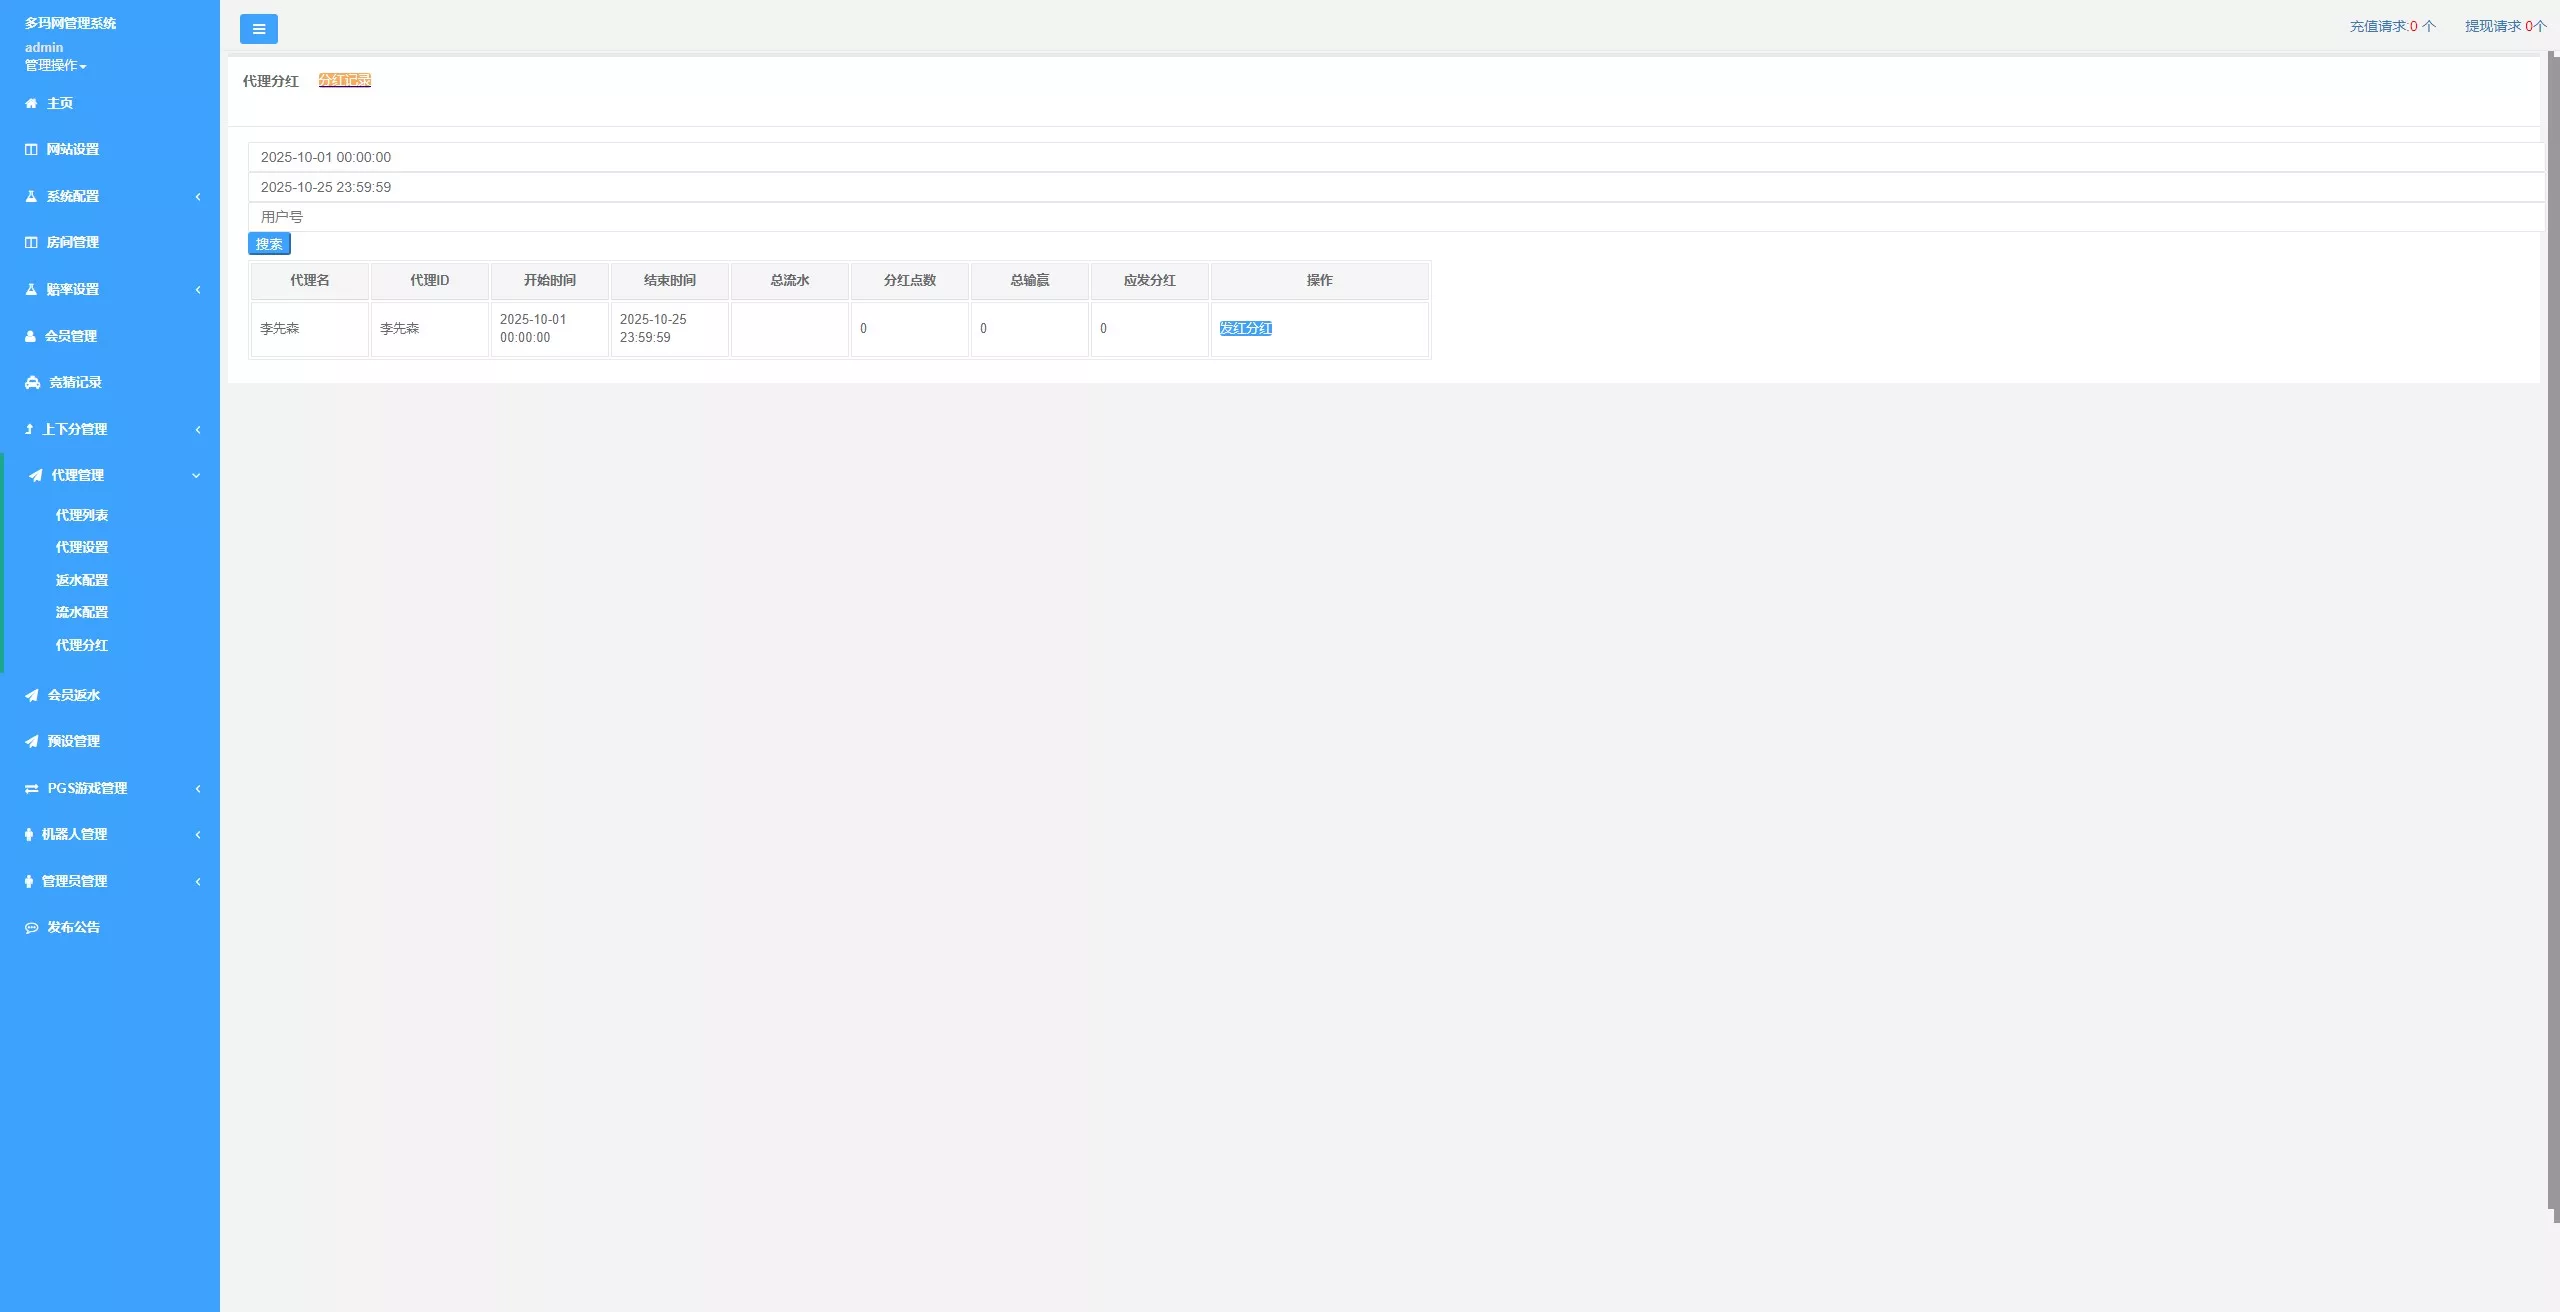
Task: Switch to the 分红记录 tab
Action: tap(345, 80)
